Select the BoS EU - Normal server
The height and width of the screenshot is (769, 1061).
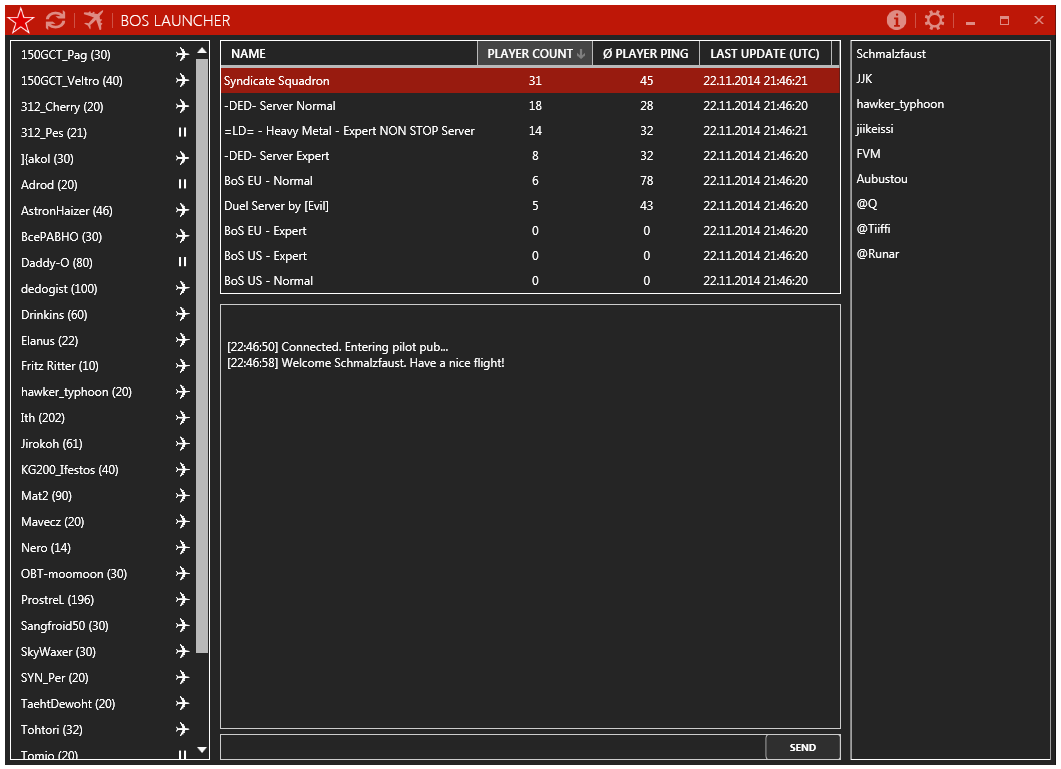point(530,181)
